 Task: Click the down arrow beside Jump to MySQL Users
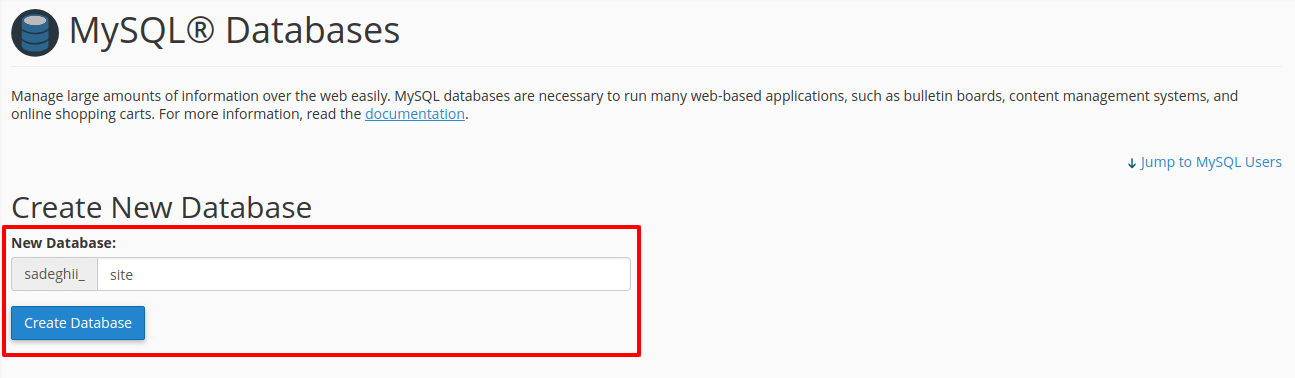1131,162
